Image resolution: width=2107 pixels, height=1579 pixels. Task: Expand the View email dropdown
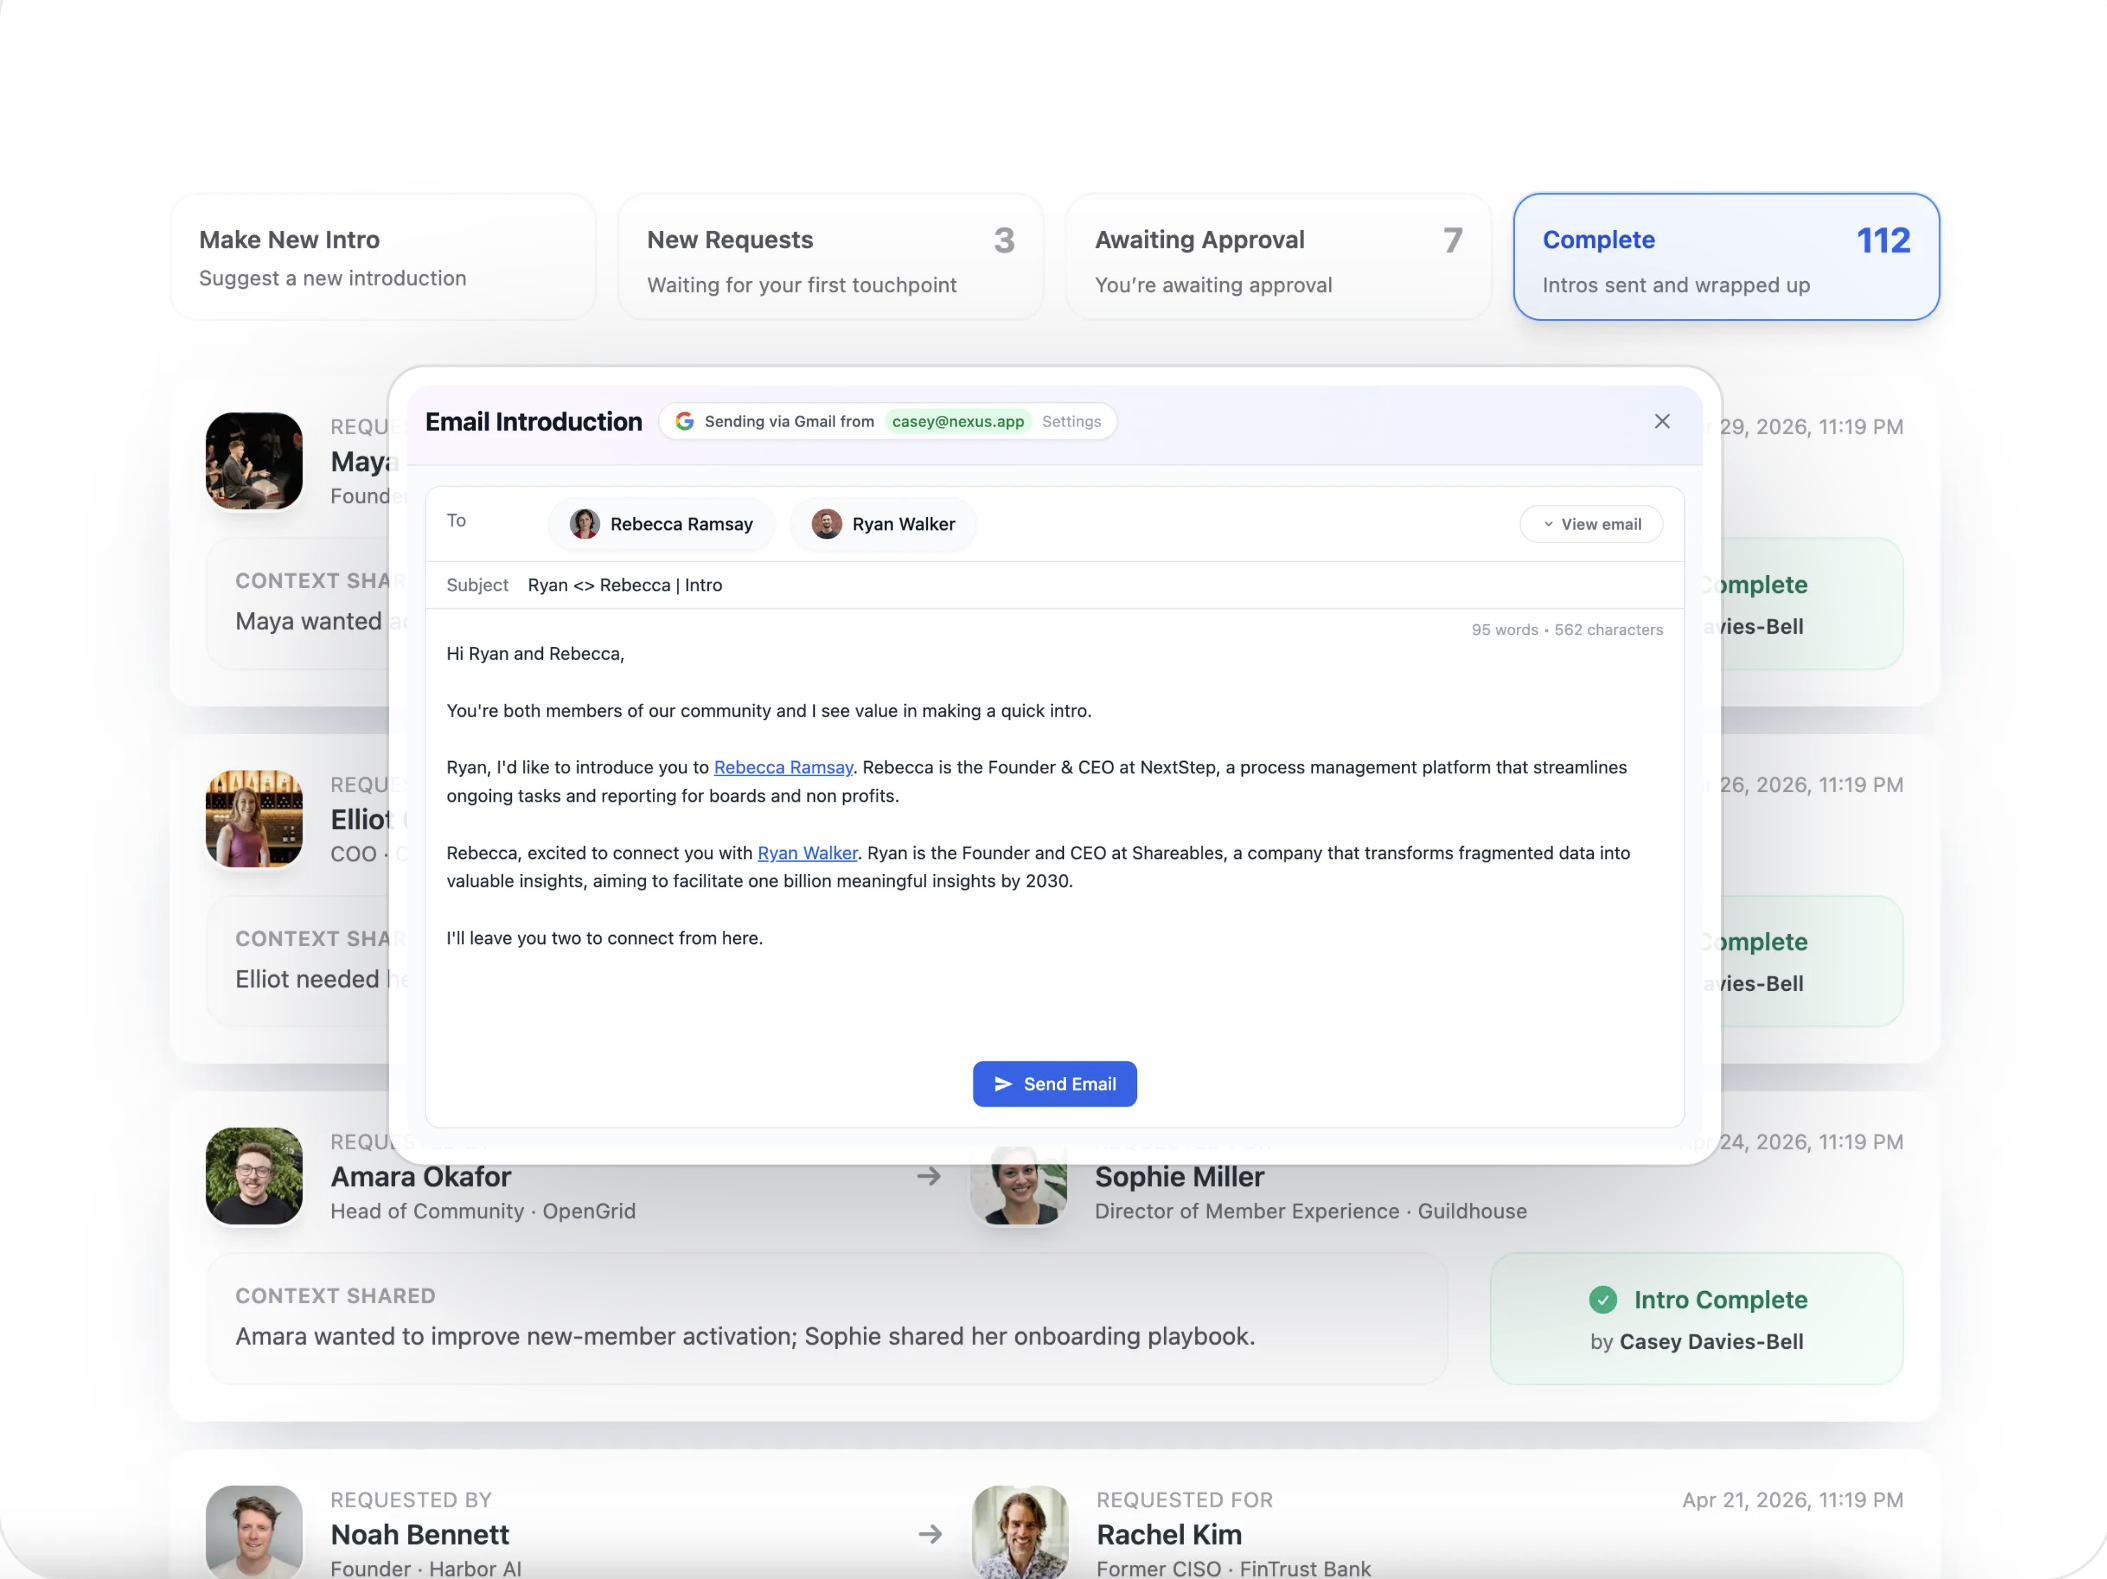(x=1592, y=524)
